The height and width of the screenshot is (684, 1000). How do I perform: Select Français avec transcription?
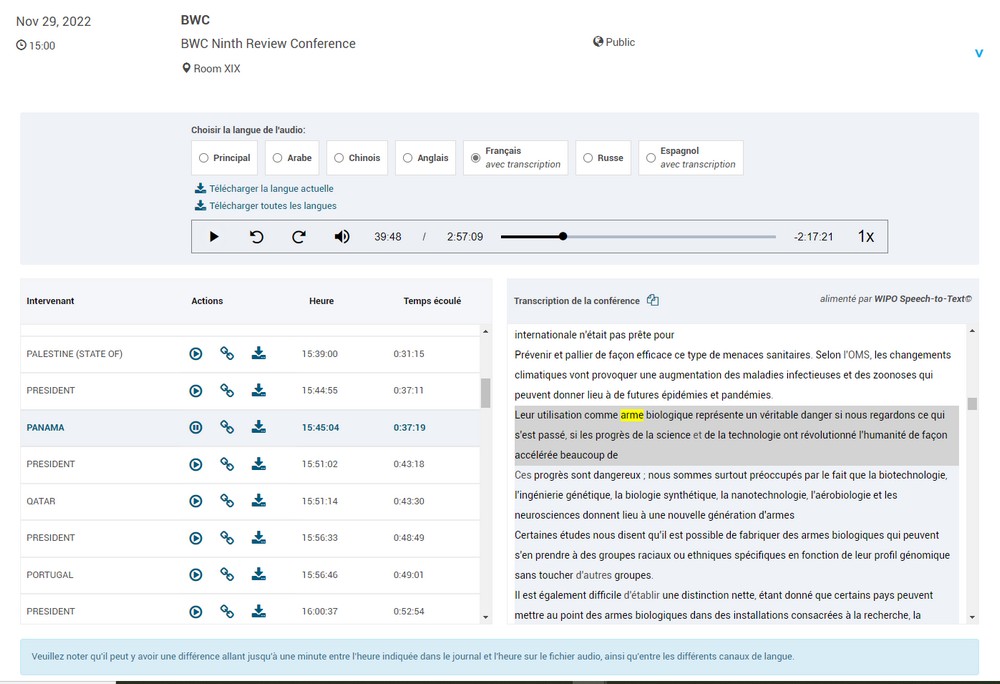pyautogui.click(x=515, y=157)
